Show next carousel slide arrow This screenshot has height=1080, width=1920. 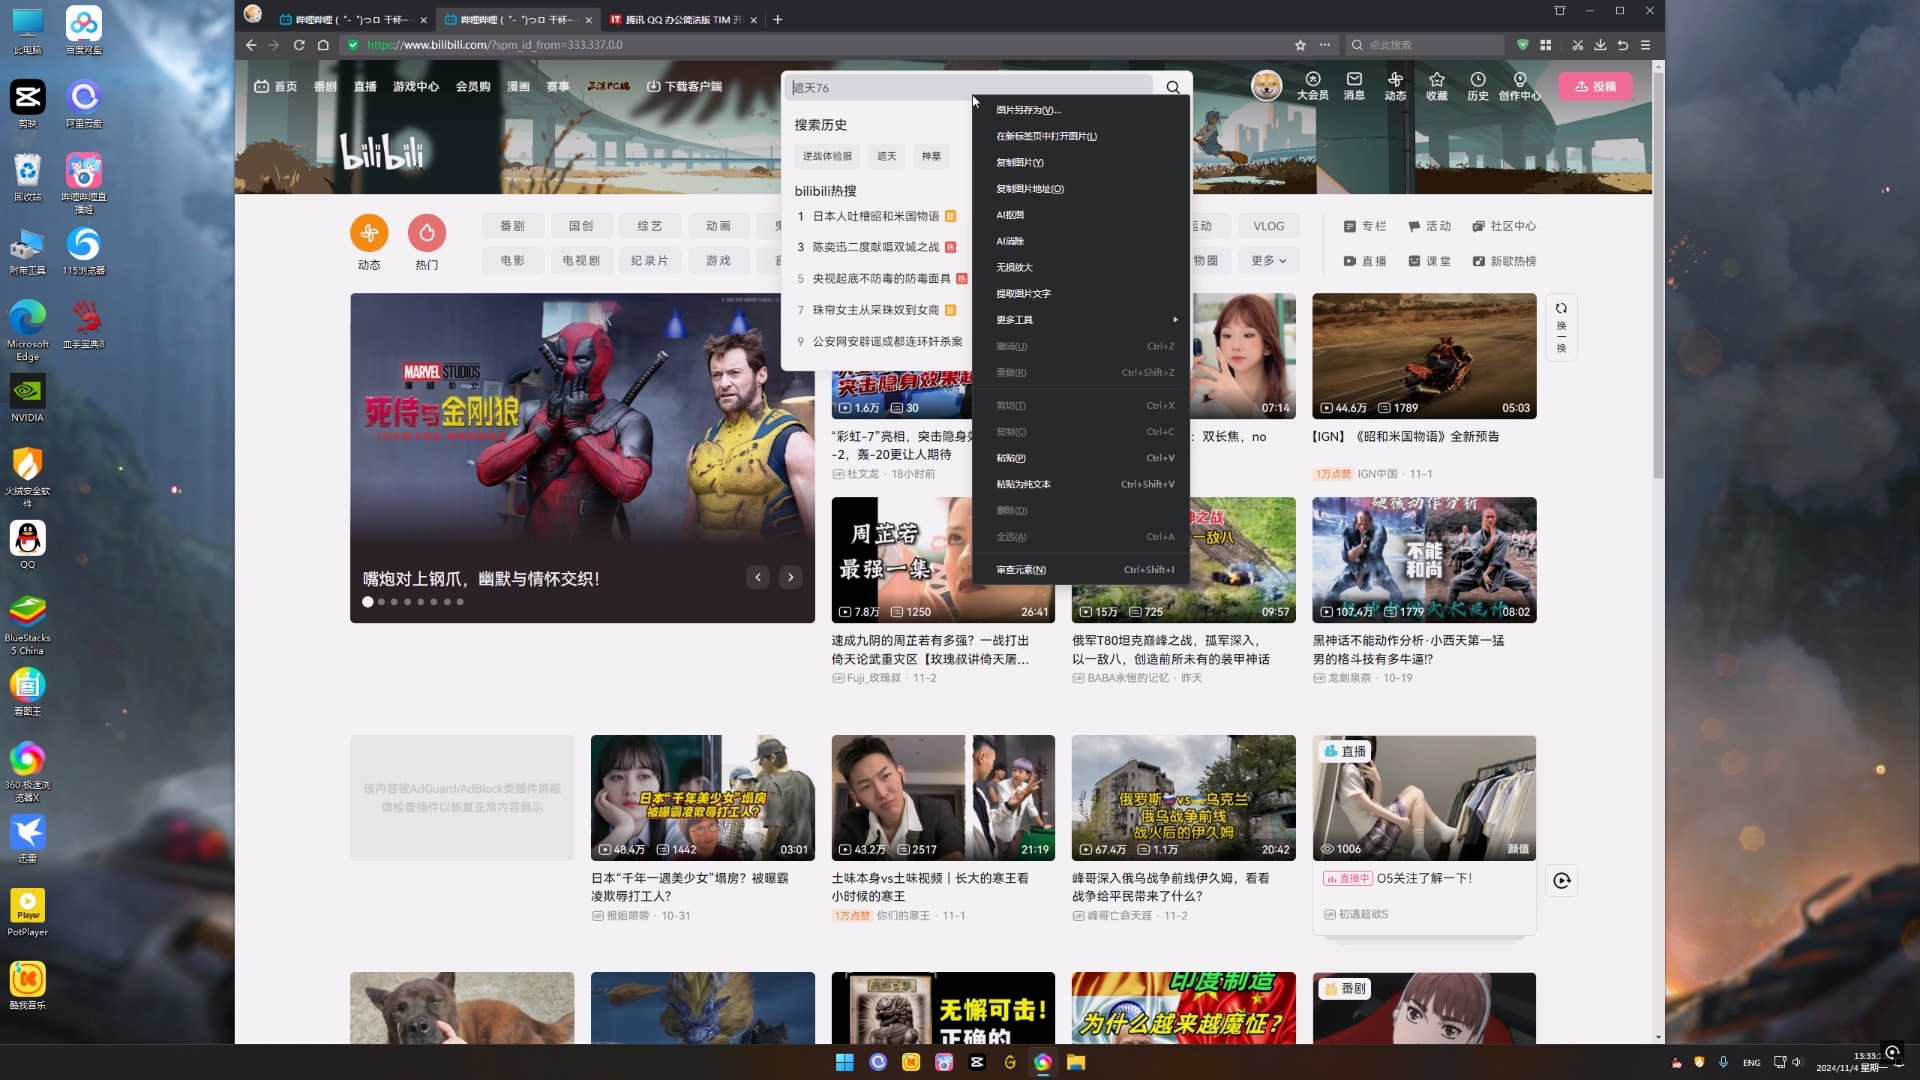[x=790, y=577]
